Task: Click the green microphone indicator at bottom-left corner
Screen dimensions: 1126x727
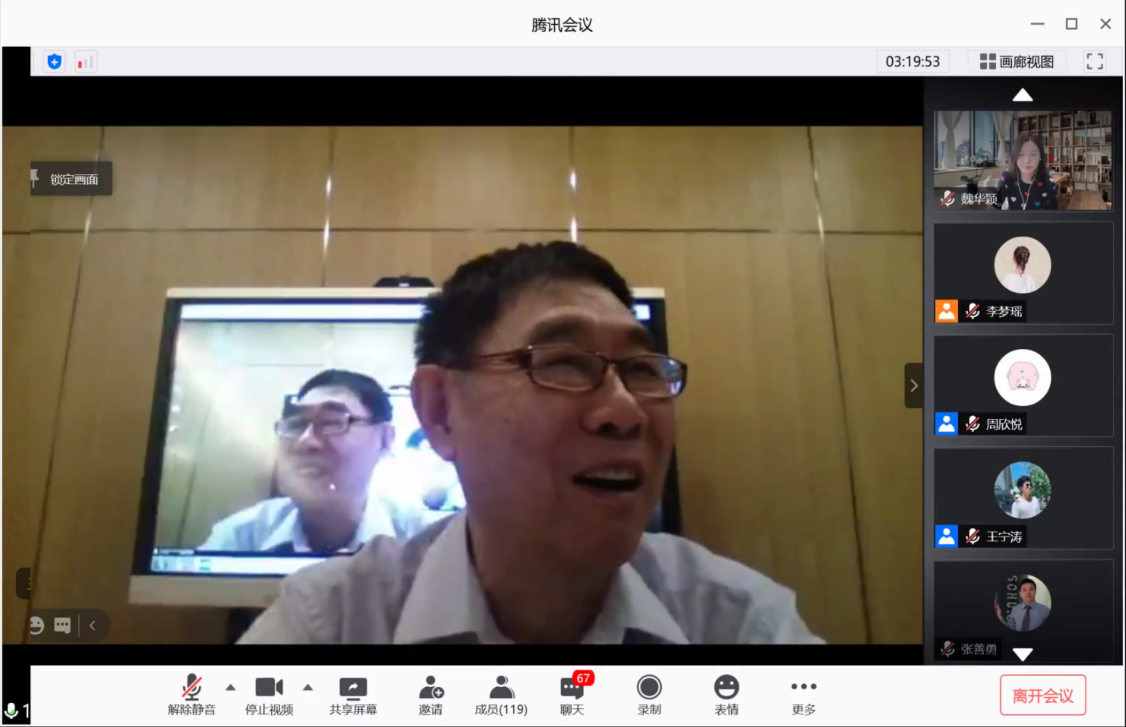Action: 11,711
